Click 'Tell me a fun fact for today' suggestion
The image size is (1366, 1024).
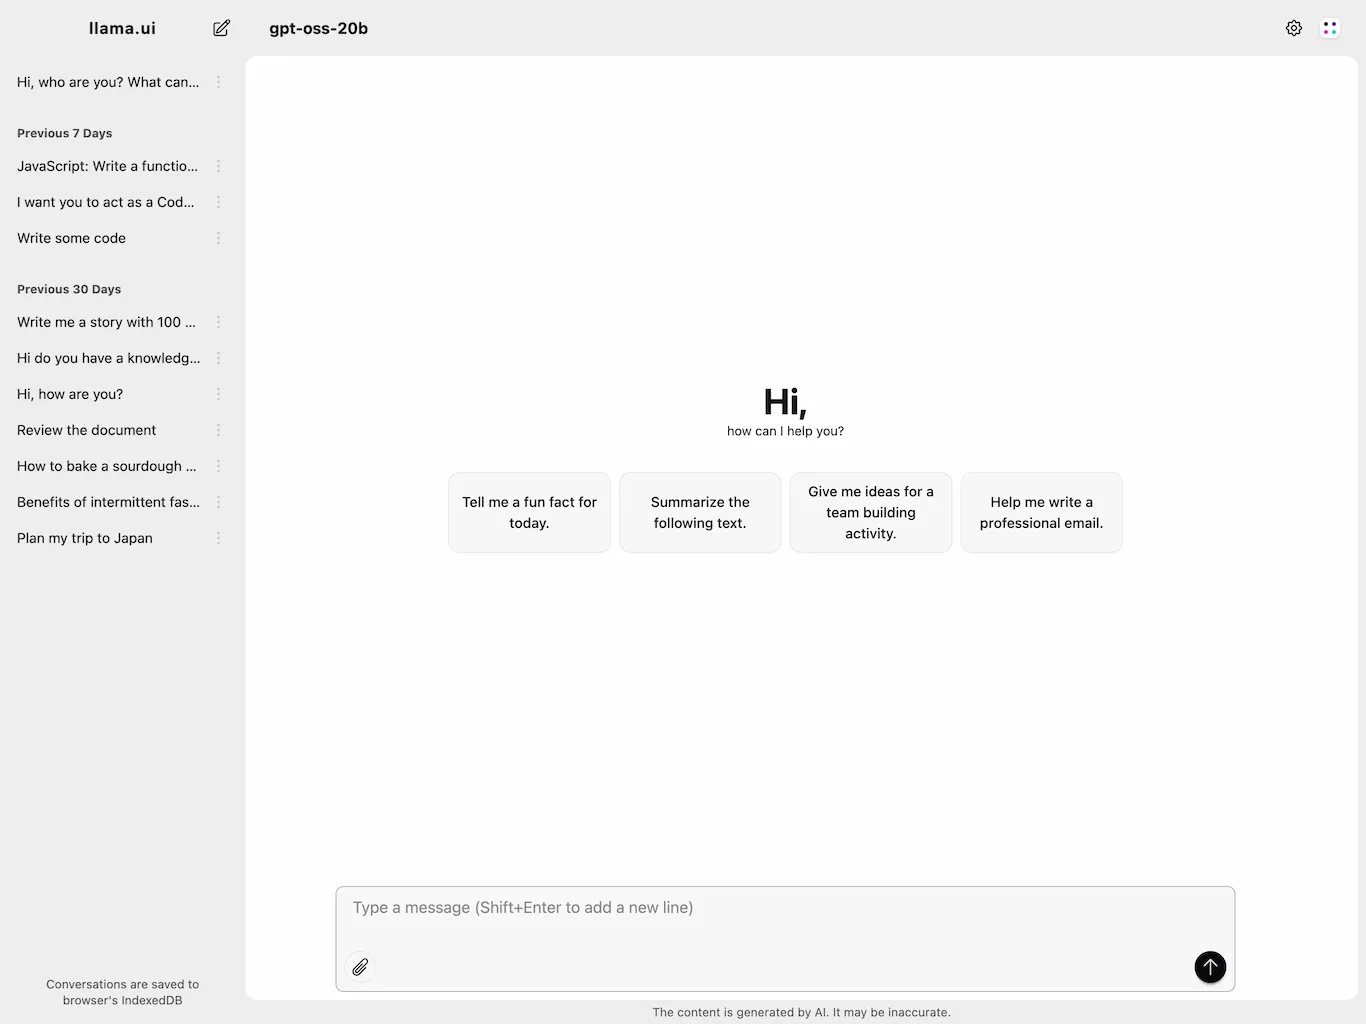click(529, 512)
